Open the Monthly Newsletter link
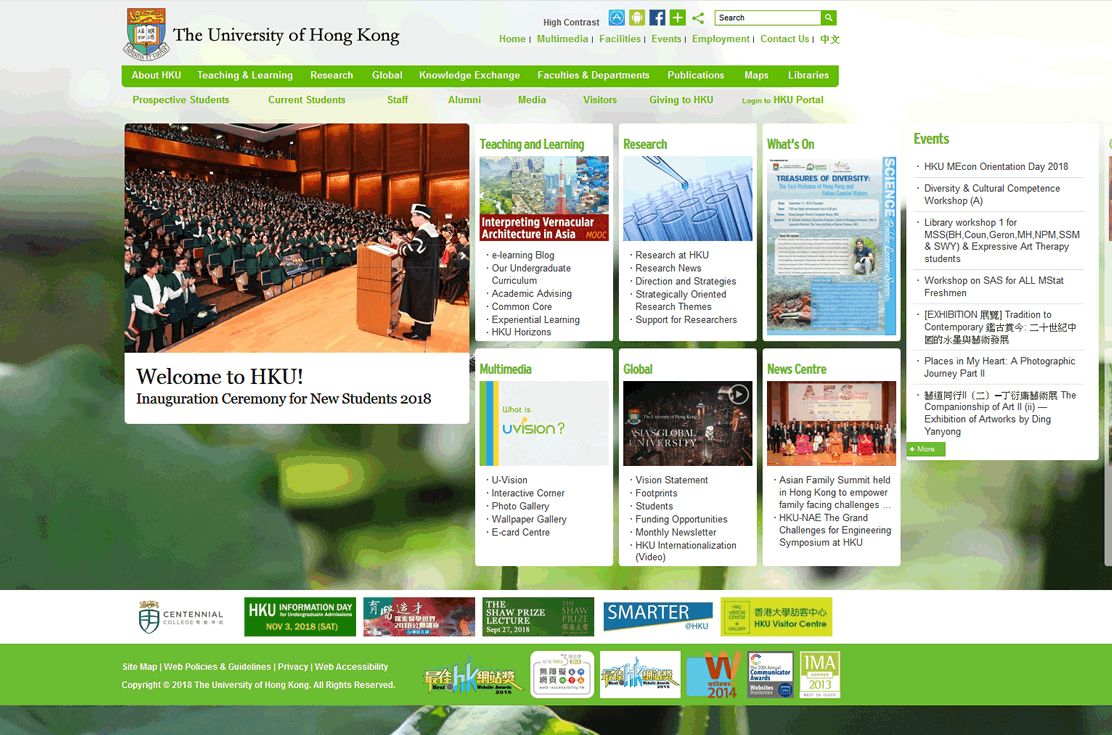The height and width of the screenshot is (735, 1112). pyautogui.click(x=676, y=532)
